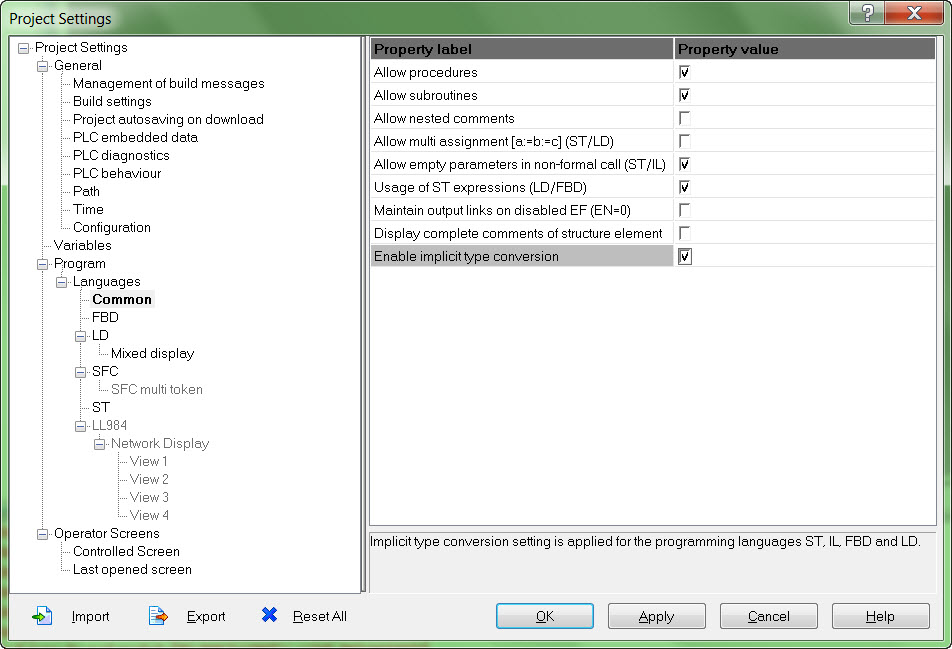Enable Allow nested comments checkbox

[684, 118]
